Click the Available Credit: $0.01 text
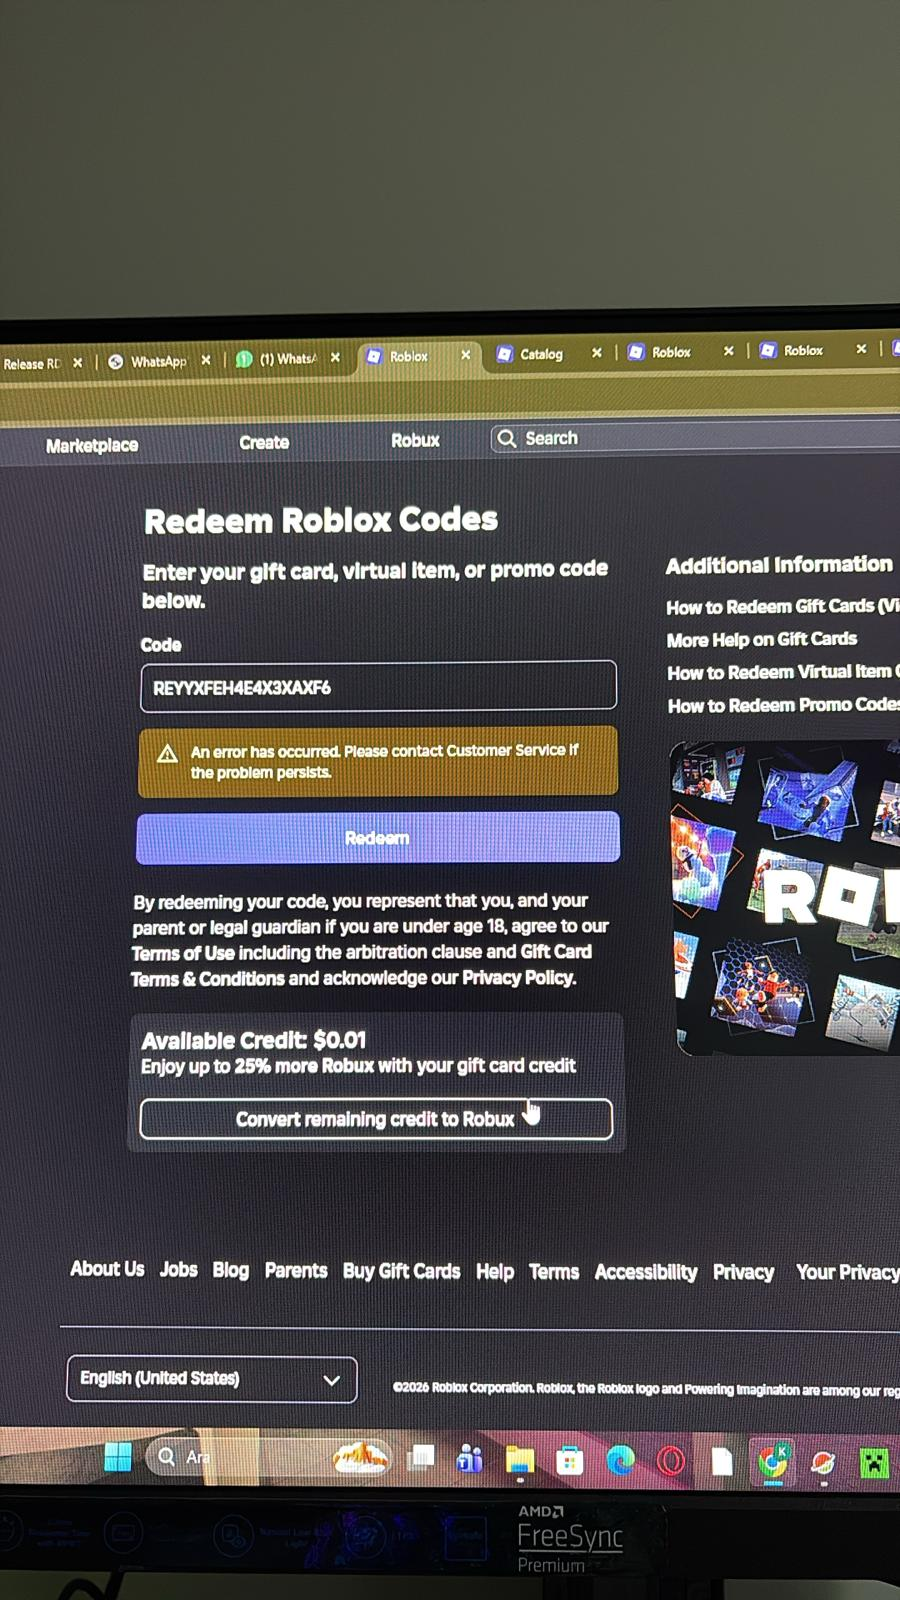The width and height of the screenshot is (900, 1600). coord(254,1040)
